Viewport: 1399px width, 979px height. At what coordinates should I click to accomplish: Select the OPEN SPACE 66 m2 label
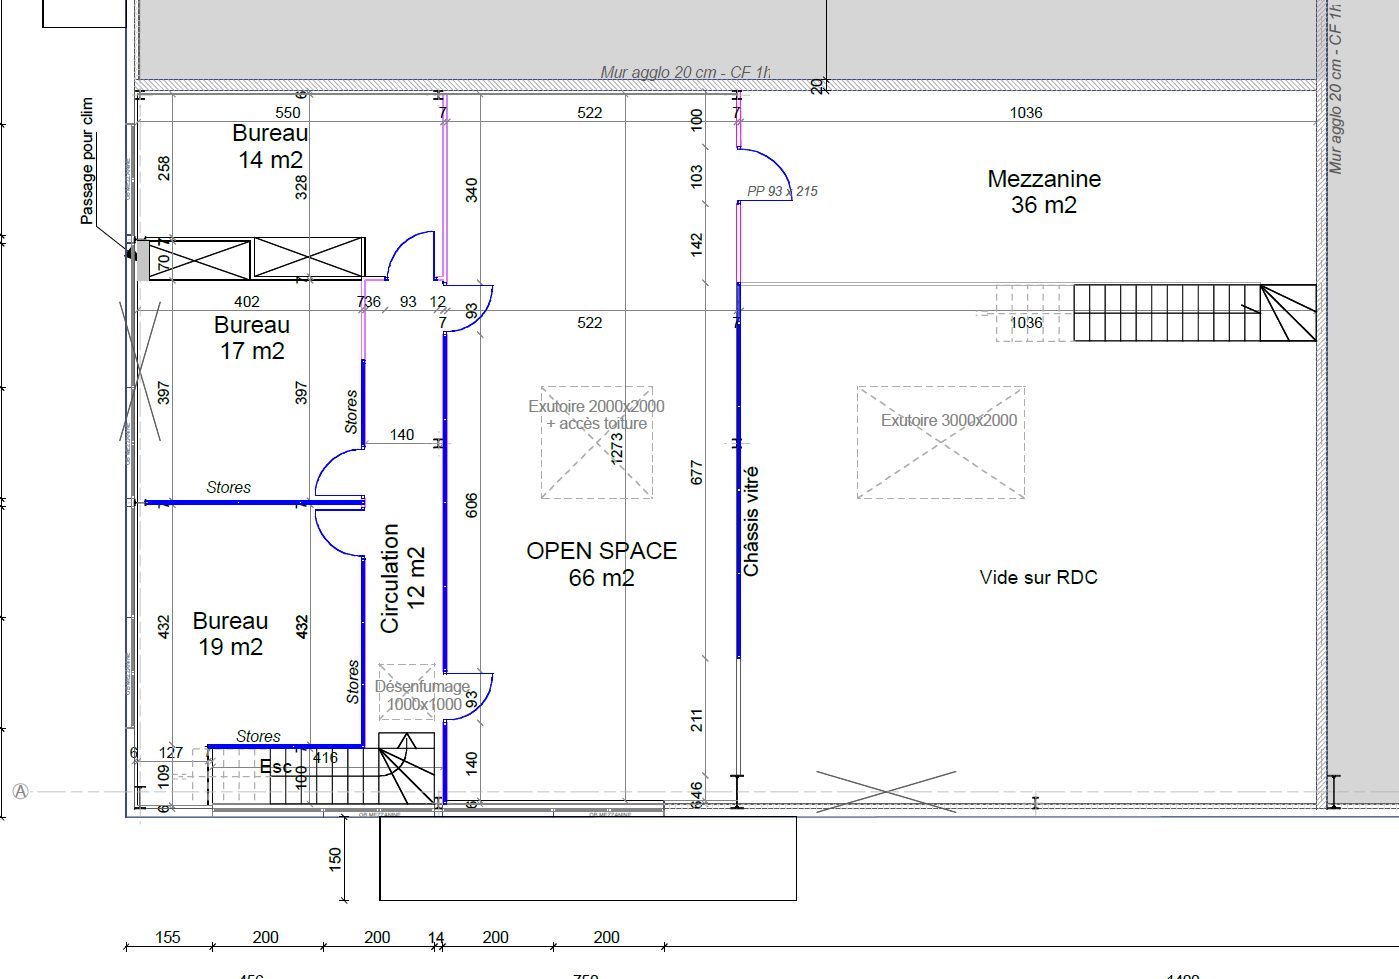click(x=601, y=564)
